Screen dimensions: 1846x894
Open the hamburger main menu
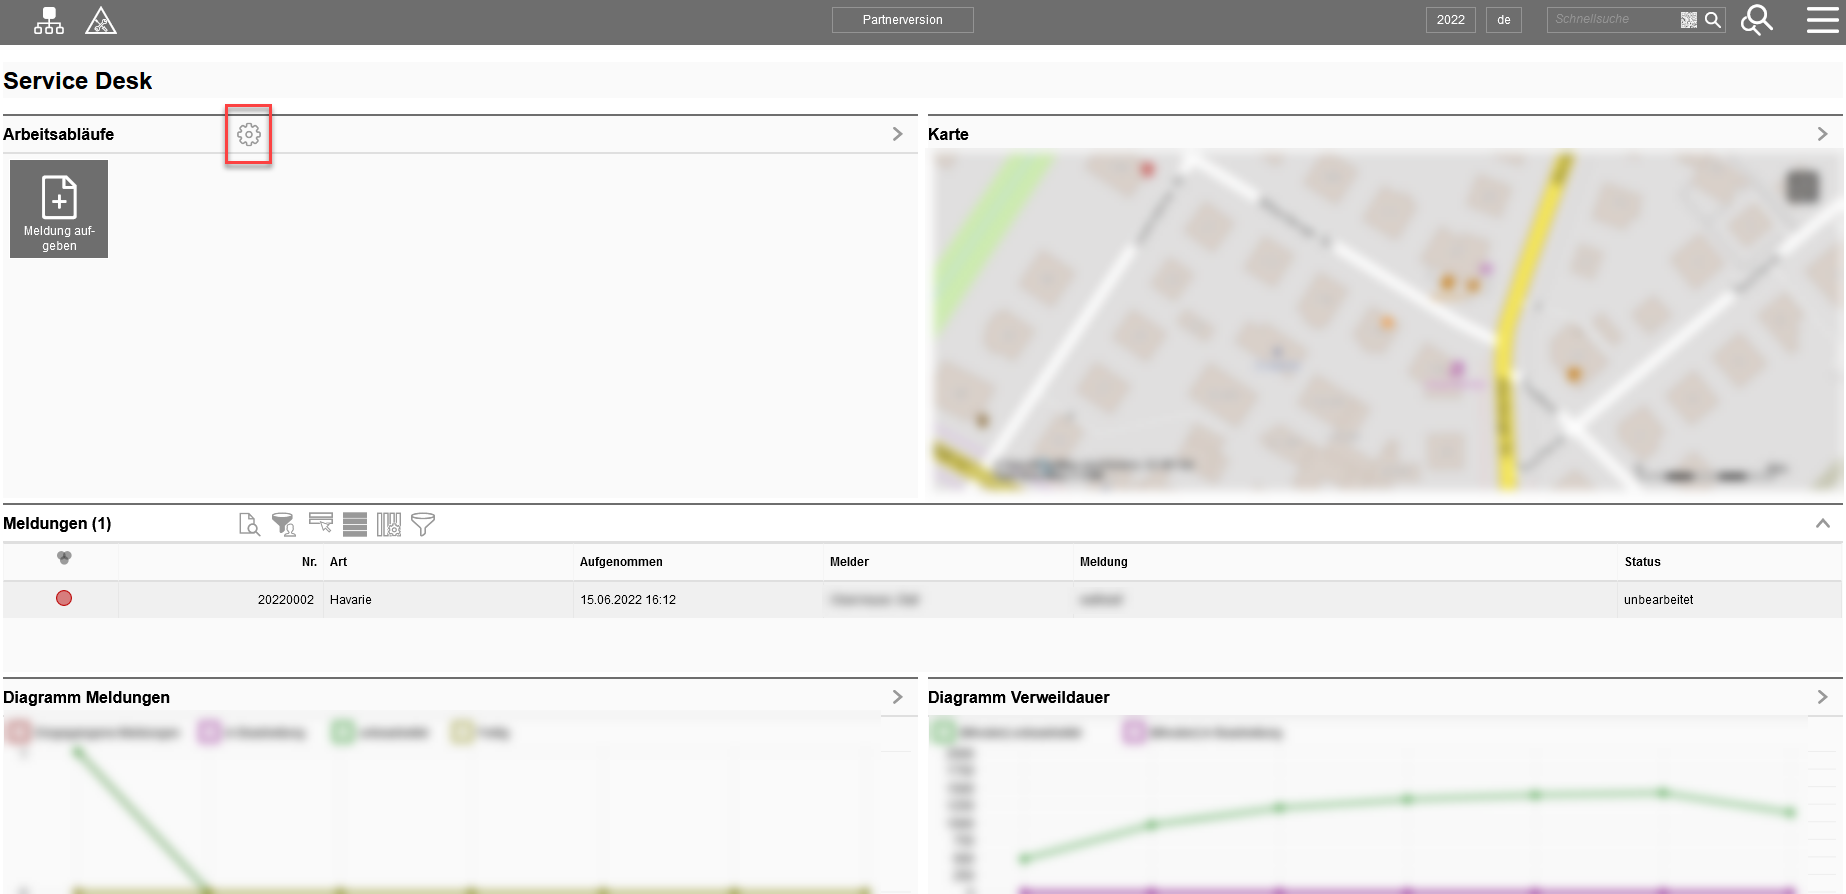coord(1822,20)
